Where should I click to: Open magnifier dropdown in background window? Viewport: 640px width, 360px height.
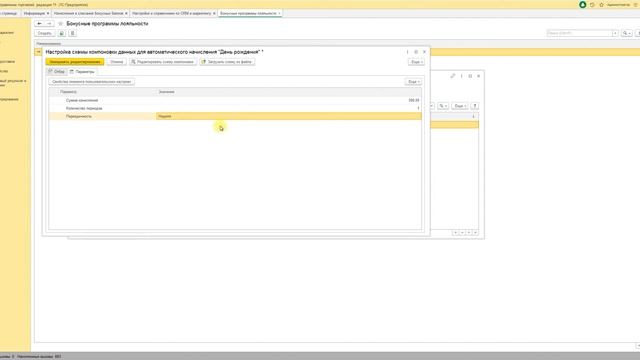click(x=443, y=106)
